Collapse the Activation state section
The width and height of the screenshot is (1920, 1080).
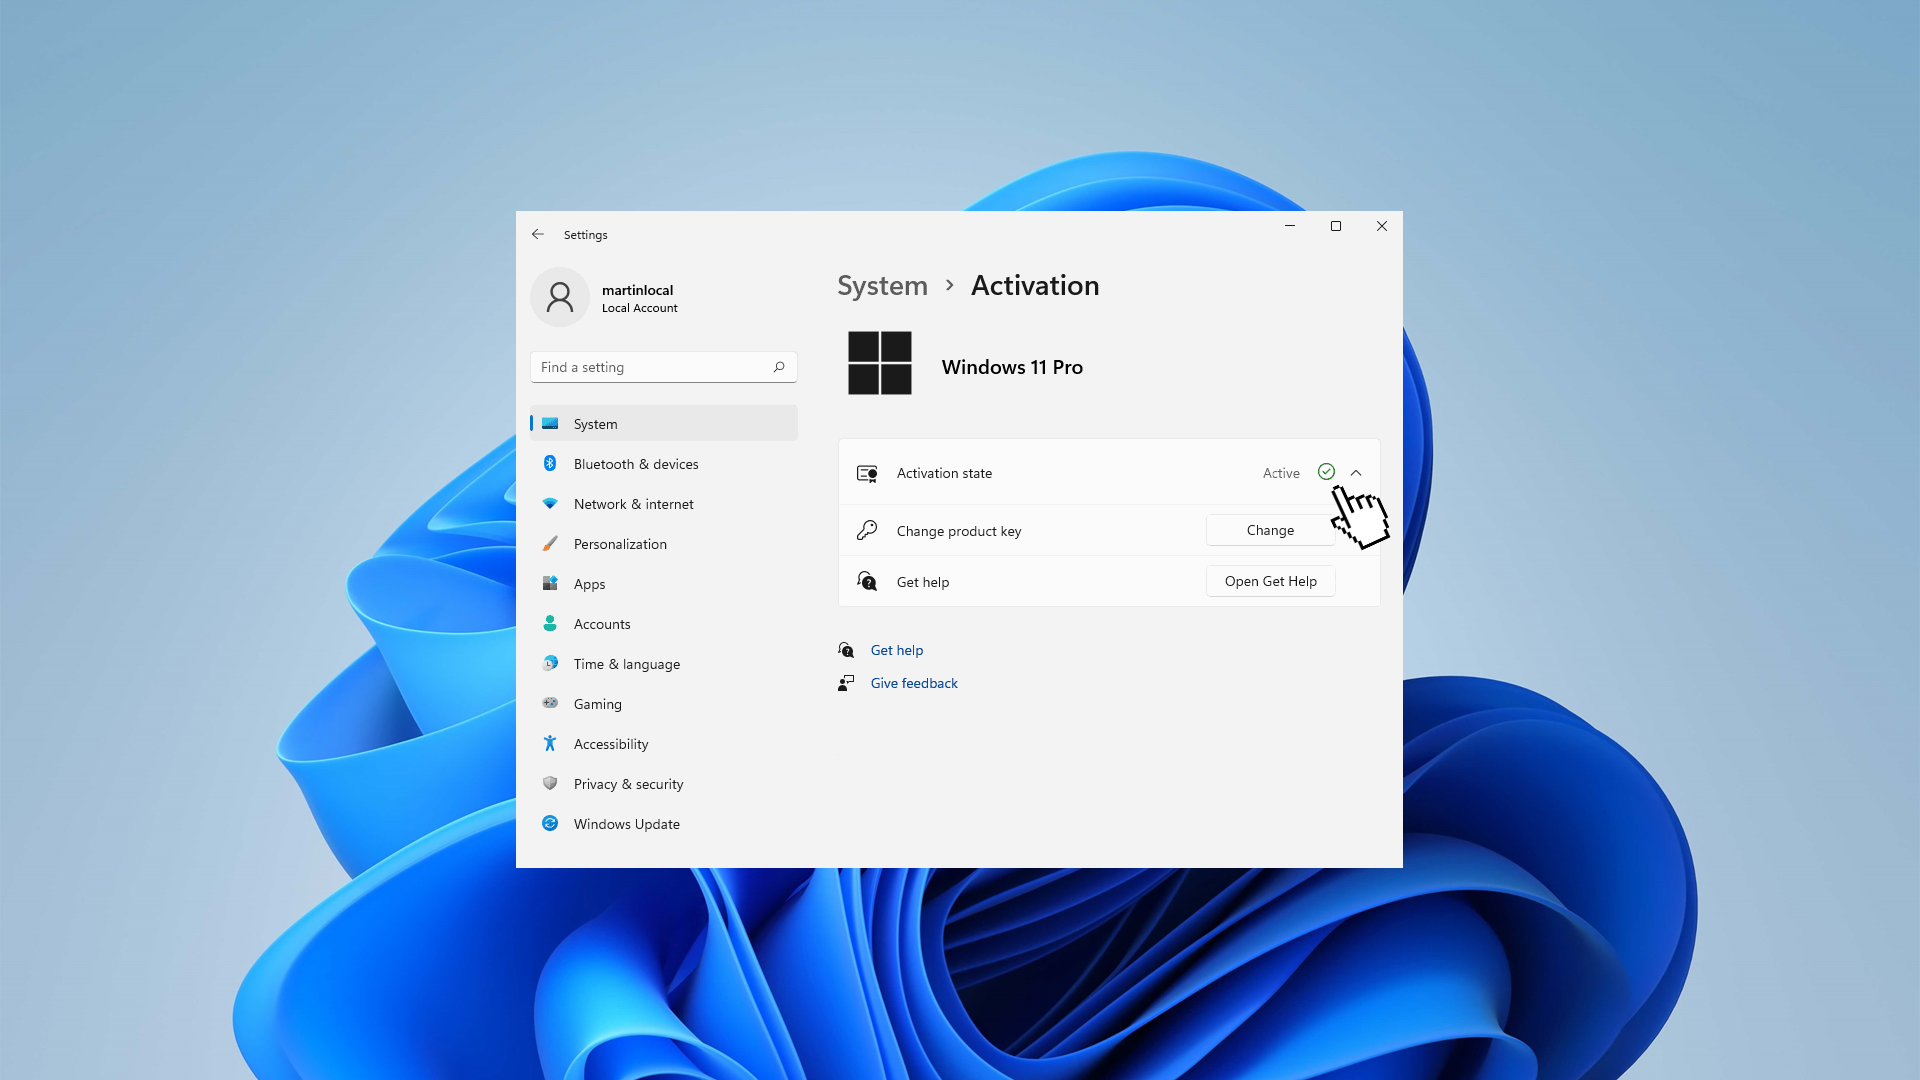pos(1356,473)
